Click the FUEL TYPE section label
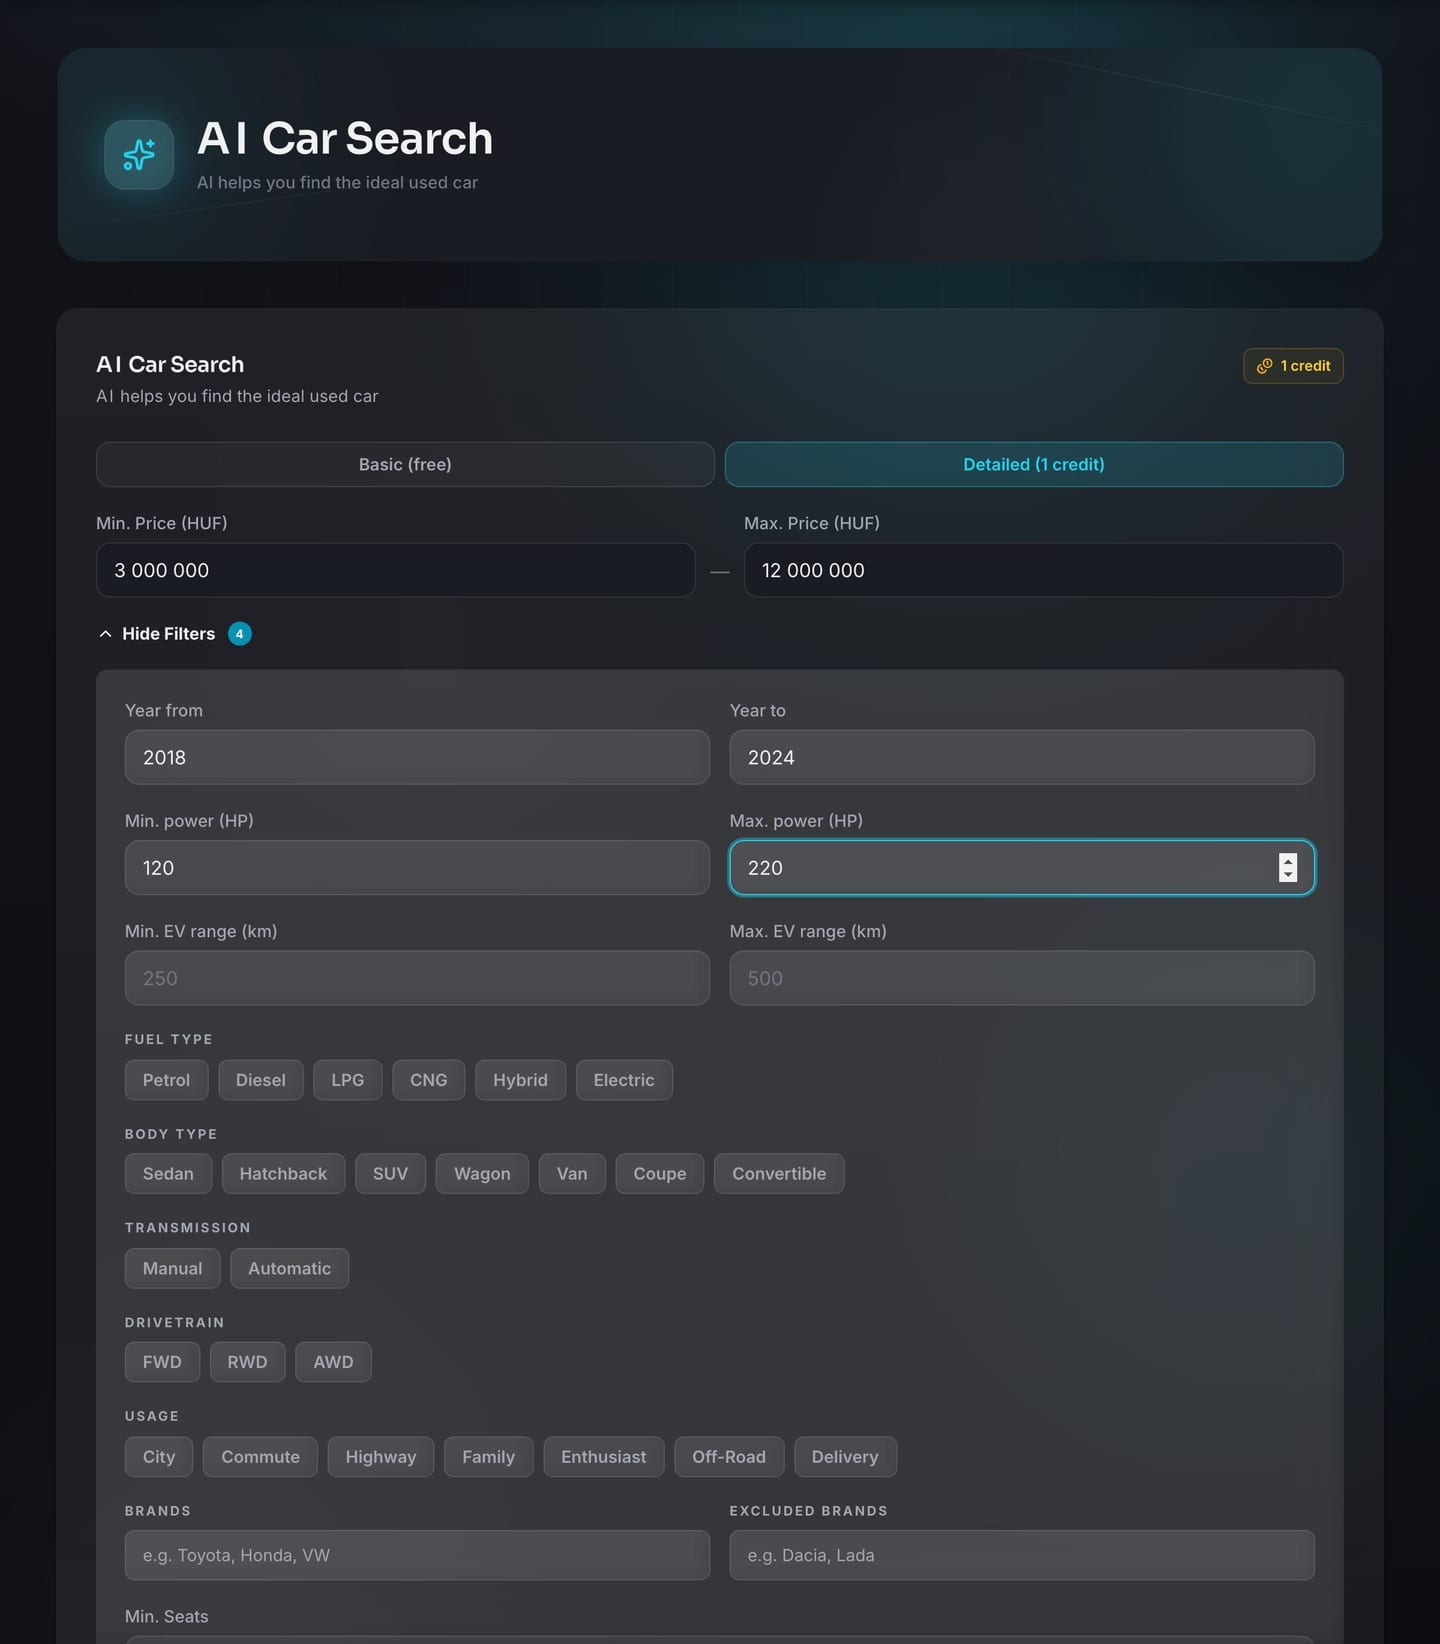Image resolution: width=1440 pixels, height=1644 pixels. click(x=168, y=1039)
